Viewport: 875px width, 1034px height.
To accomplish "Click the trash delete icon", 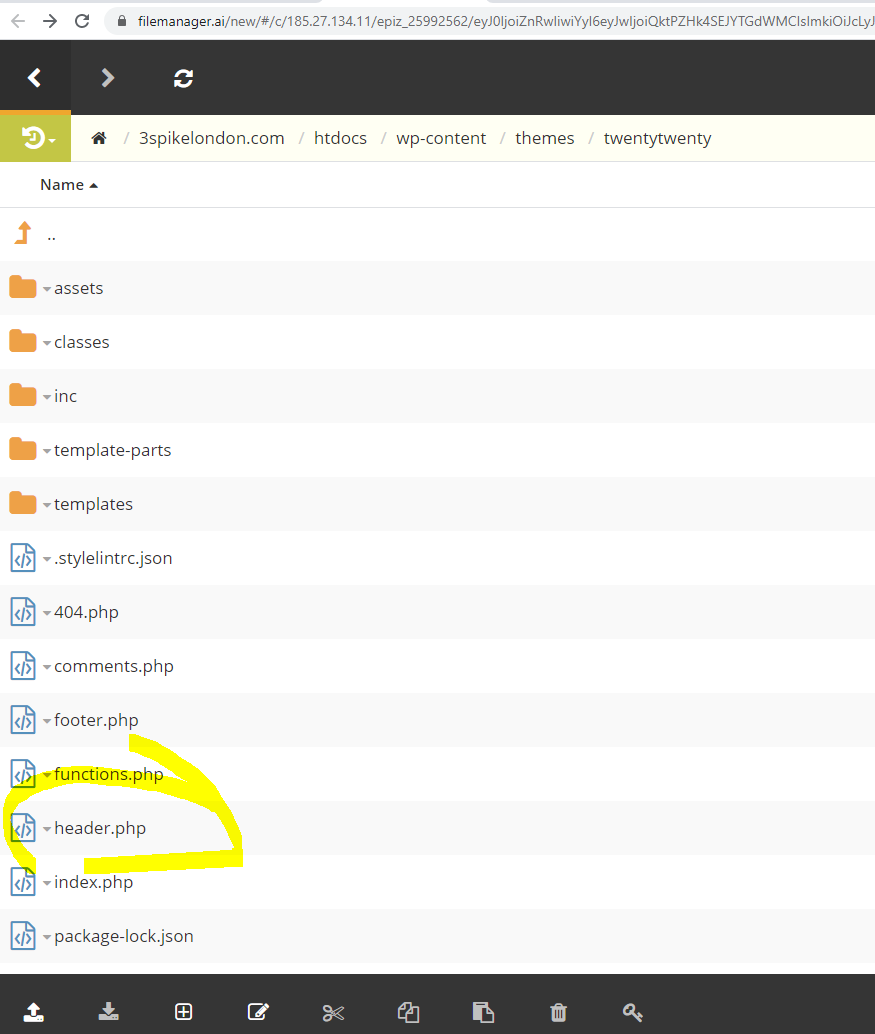I will point(559,1012).
